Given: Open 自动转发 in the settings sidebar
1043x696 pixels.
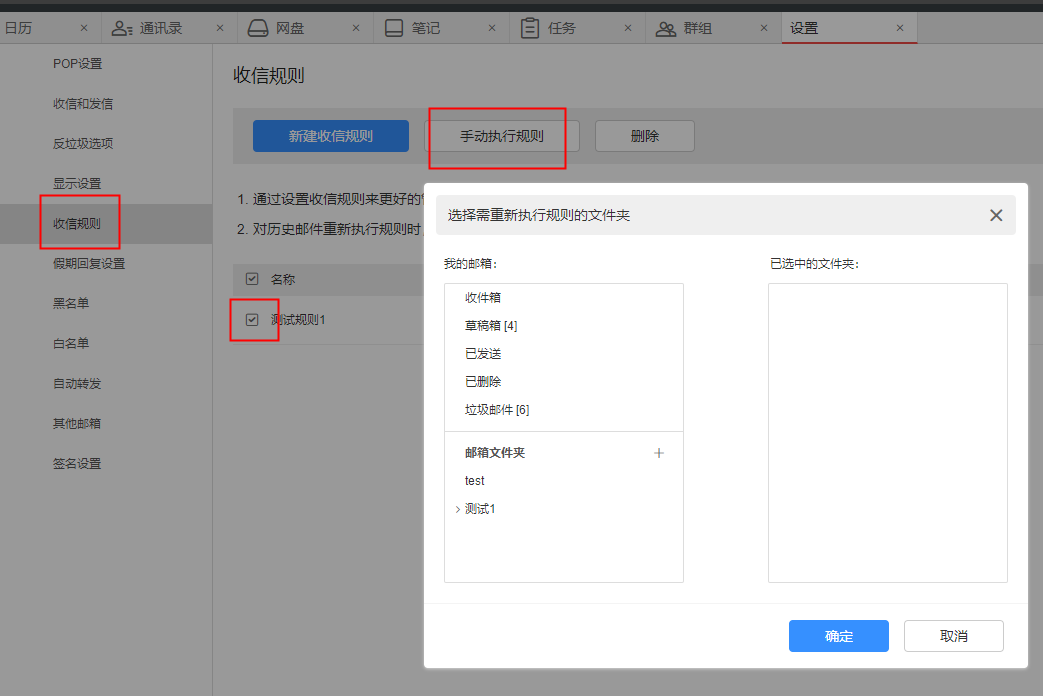Looking at the screenshot, I should click(77, 383).
